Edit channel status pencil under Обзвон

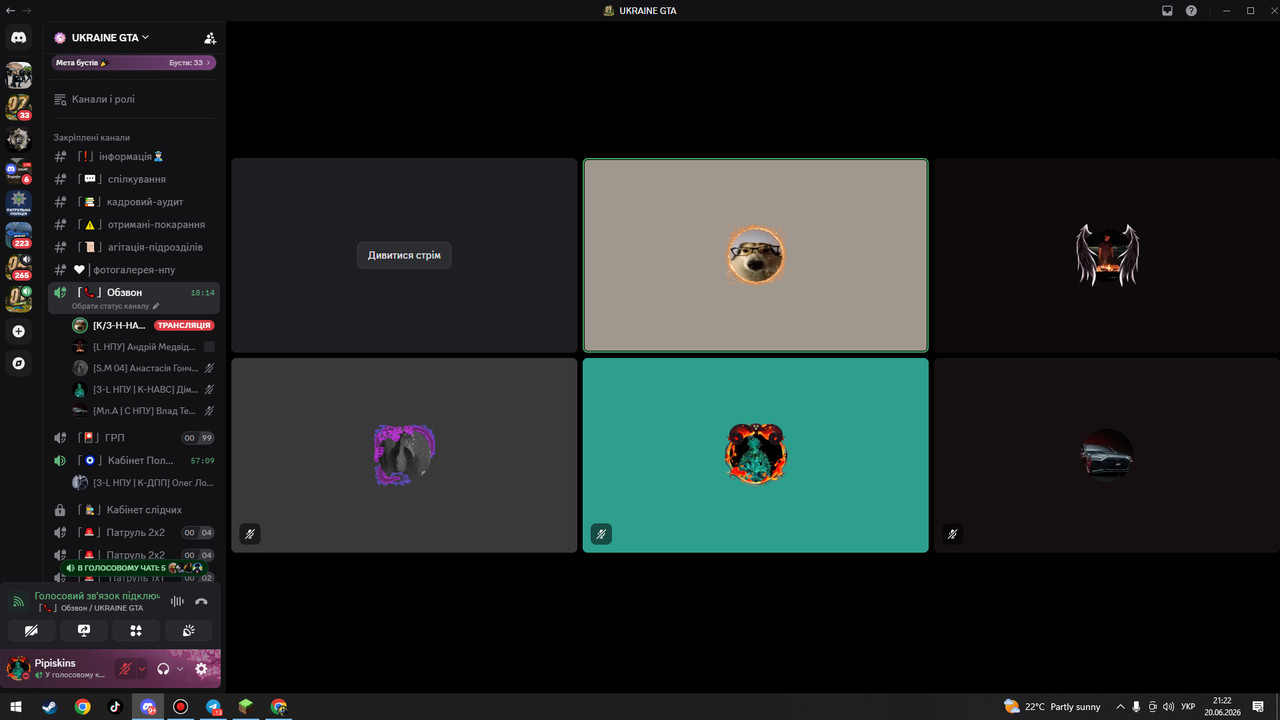click(x=156, y=306)
